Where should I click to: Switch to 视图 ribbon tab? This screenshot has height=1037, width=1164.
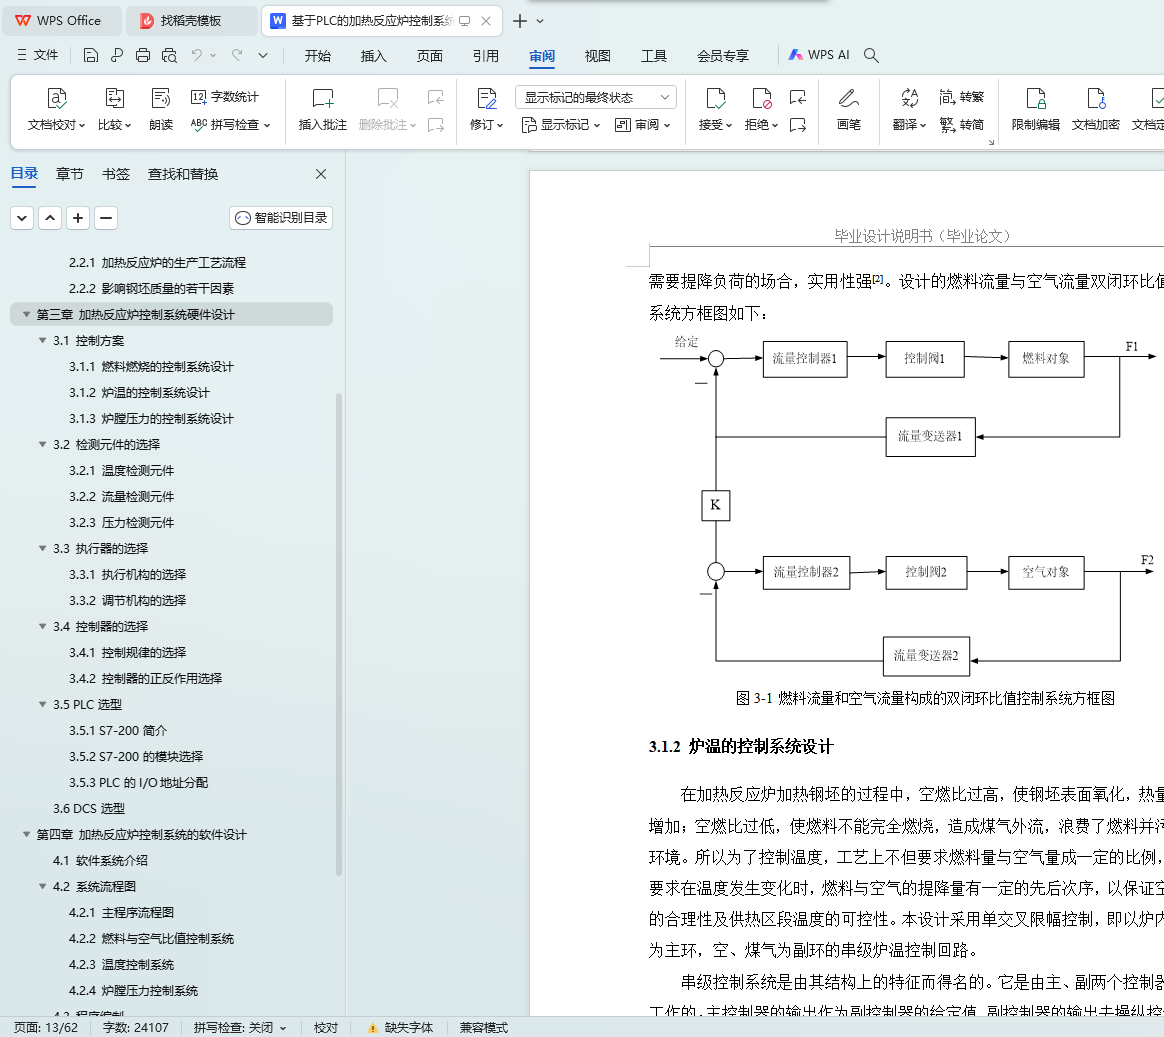point(598,56)
